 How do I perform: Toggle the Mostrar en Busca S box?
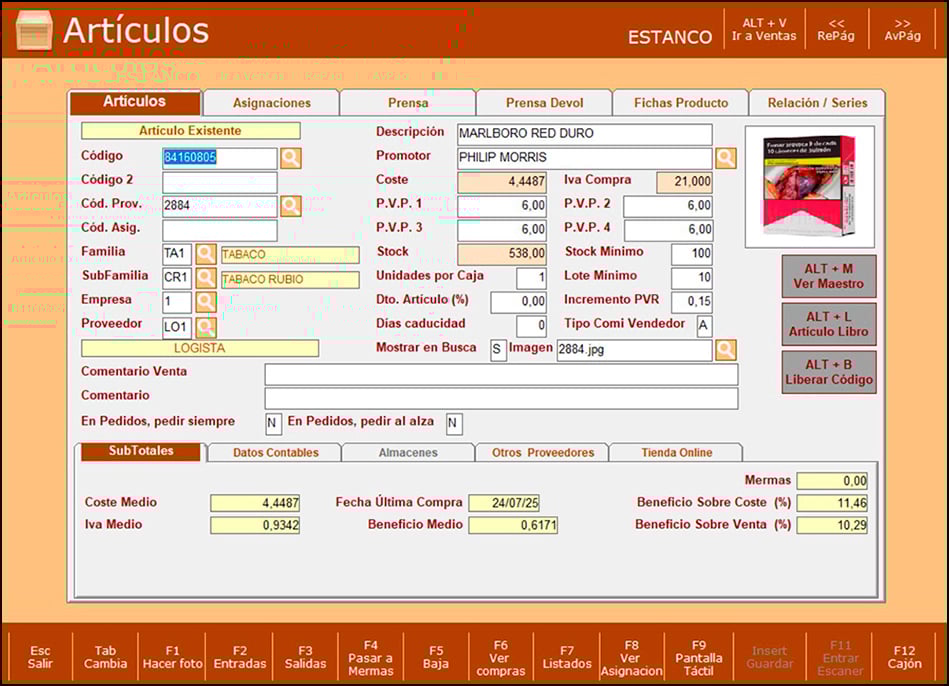pyautogui.click(x=497, y=350)
